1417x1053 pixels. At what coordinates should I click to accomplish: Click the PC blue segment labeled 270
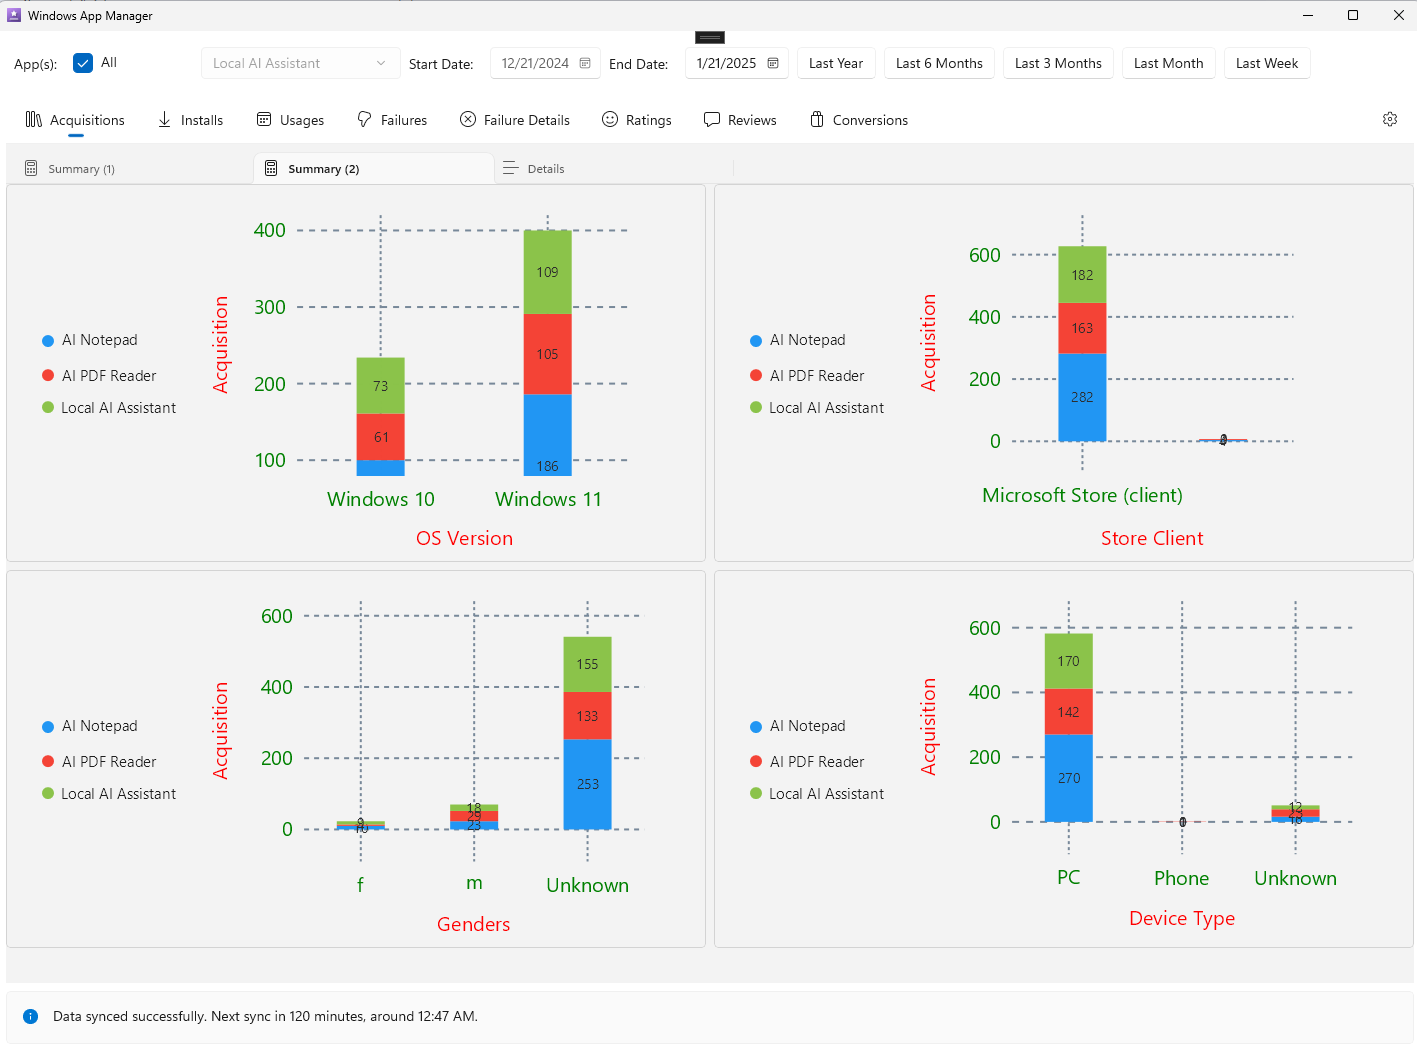coord(1069,778)
